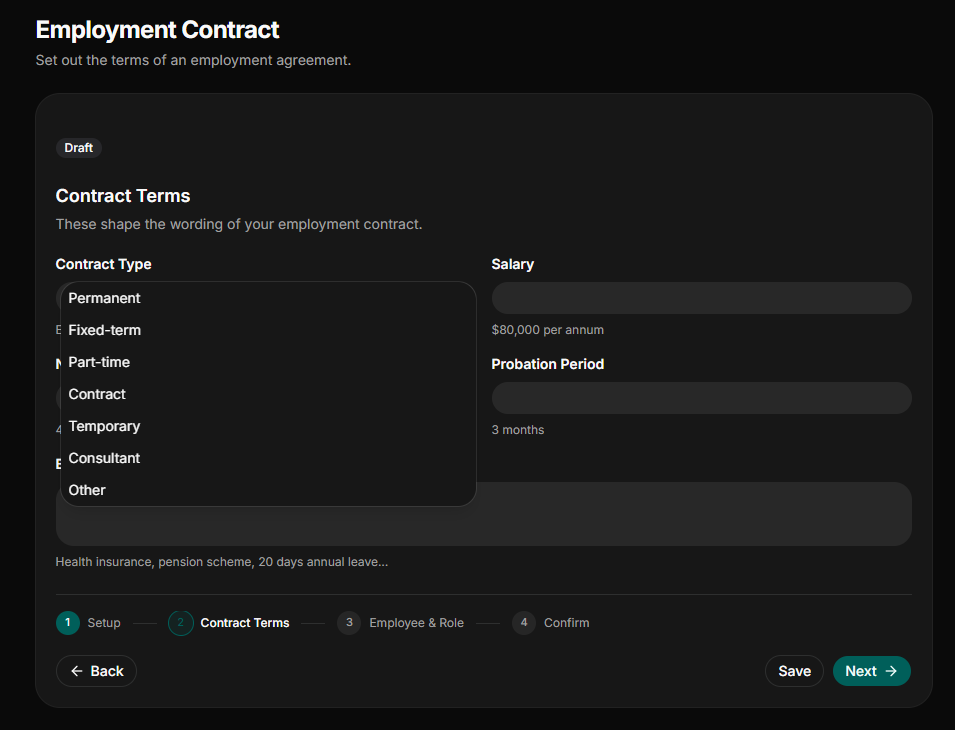The width and height of the screenshot is (955, 730).
Task: Select the Contract option in list
Action: click(x=268, y=395)
